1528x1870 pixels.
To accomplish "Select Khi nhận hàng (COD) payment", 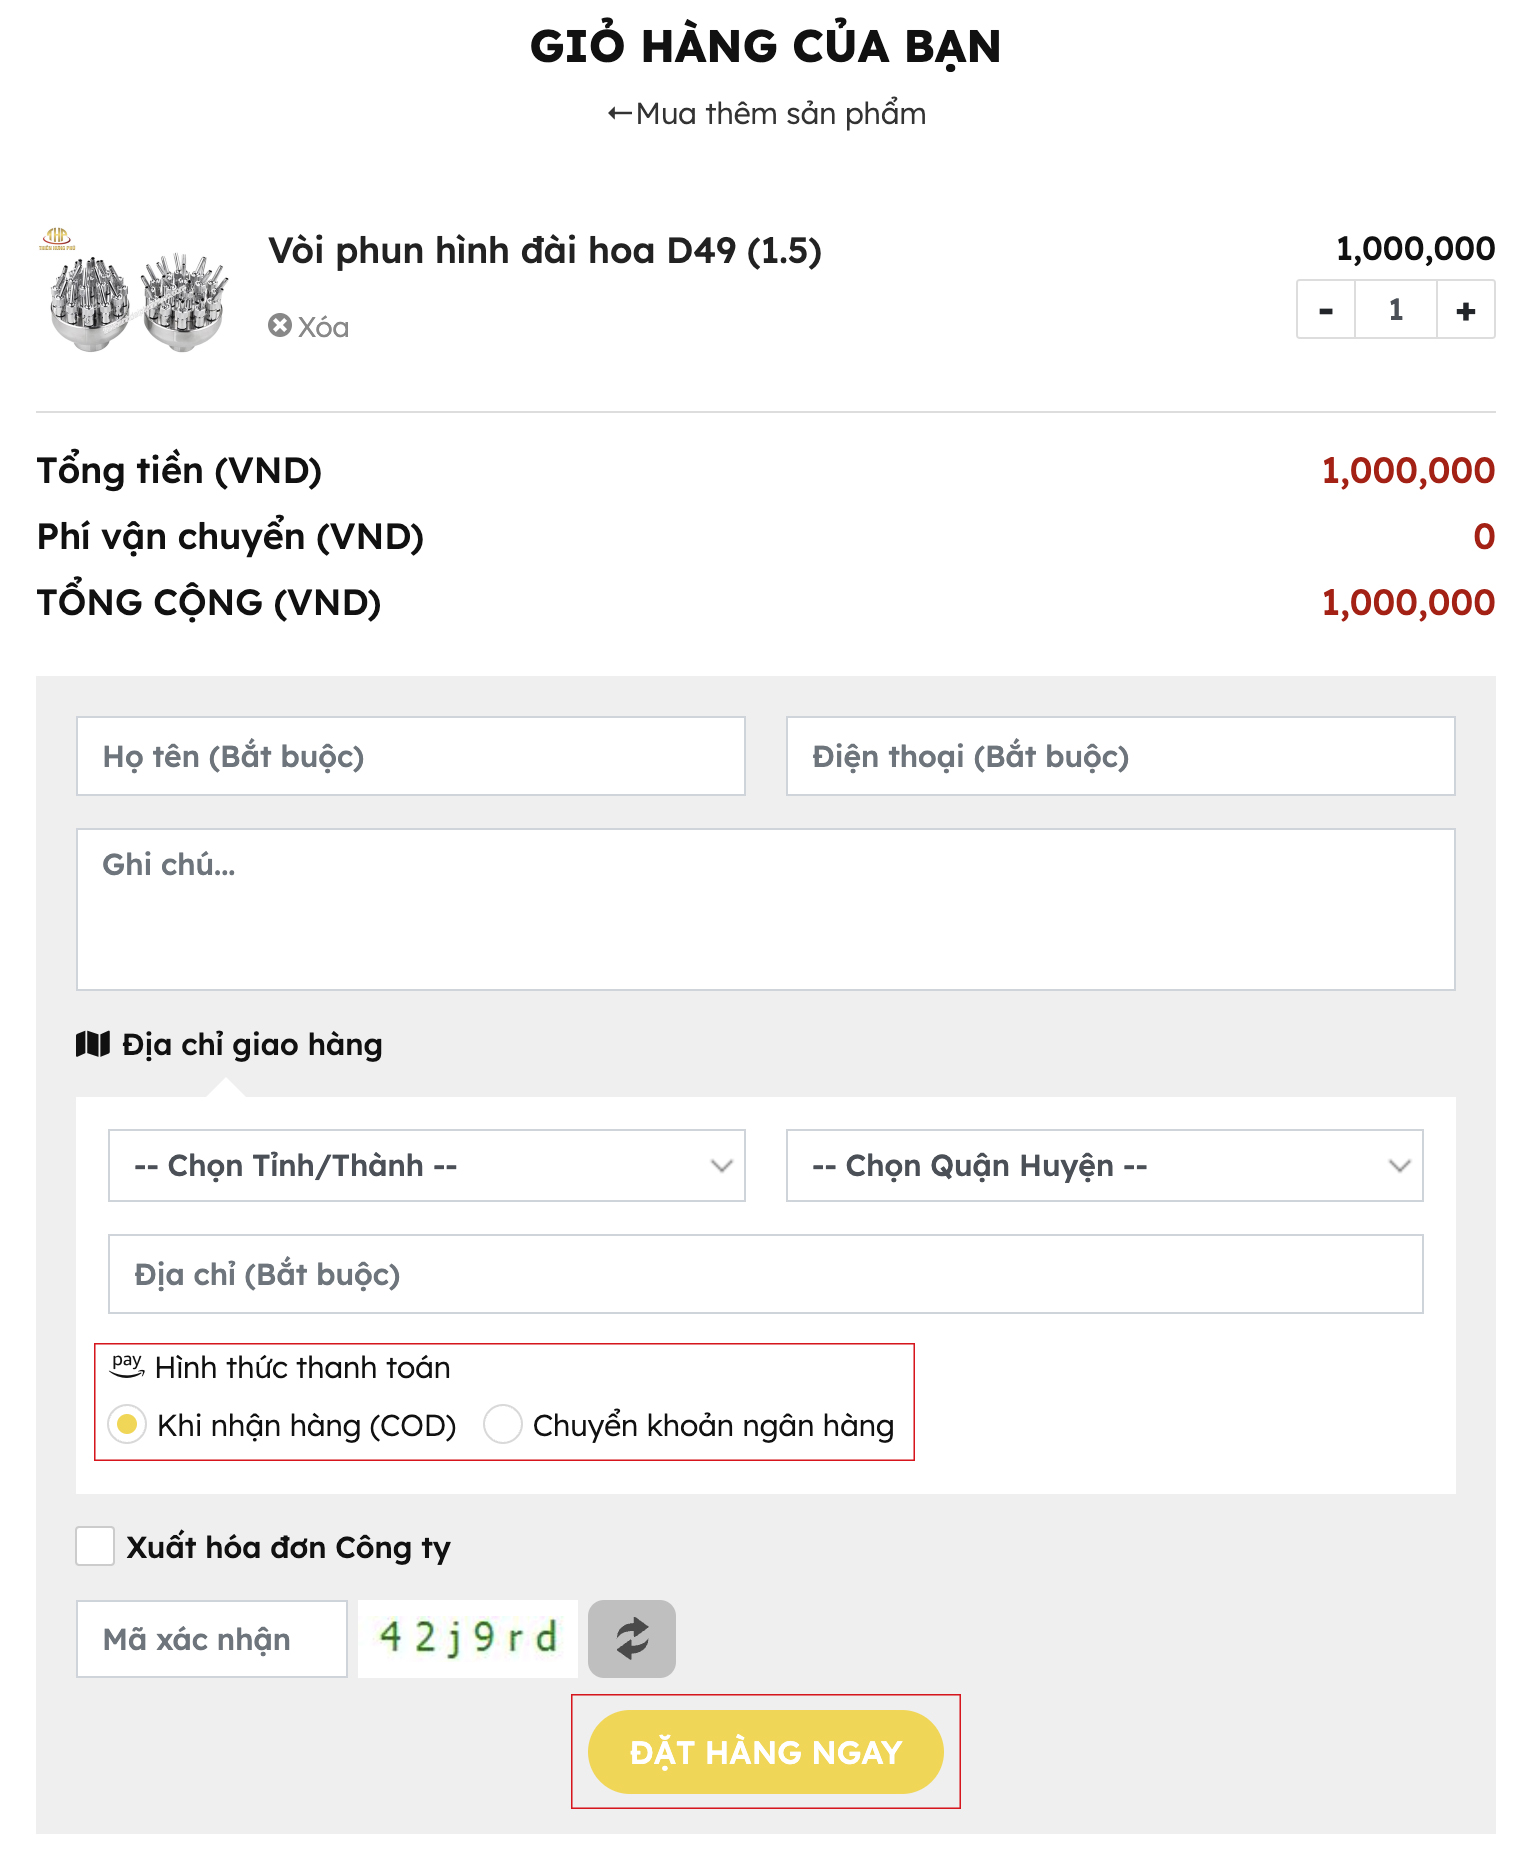I will point(128,1424).
